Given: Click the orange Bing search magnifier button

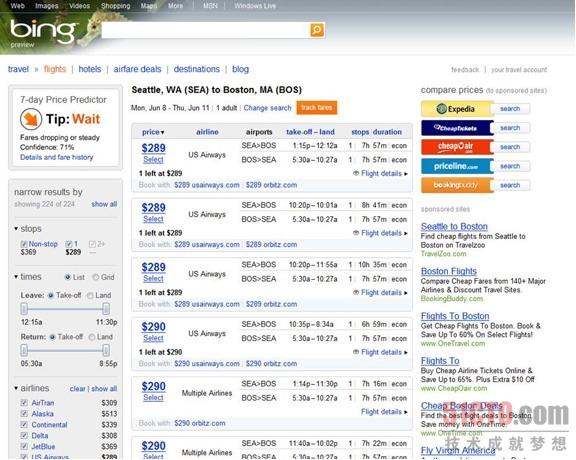Looking at the screenshot, I should pos(317,30).
